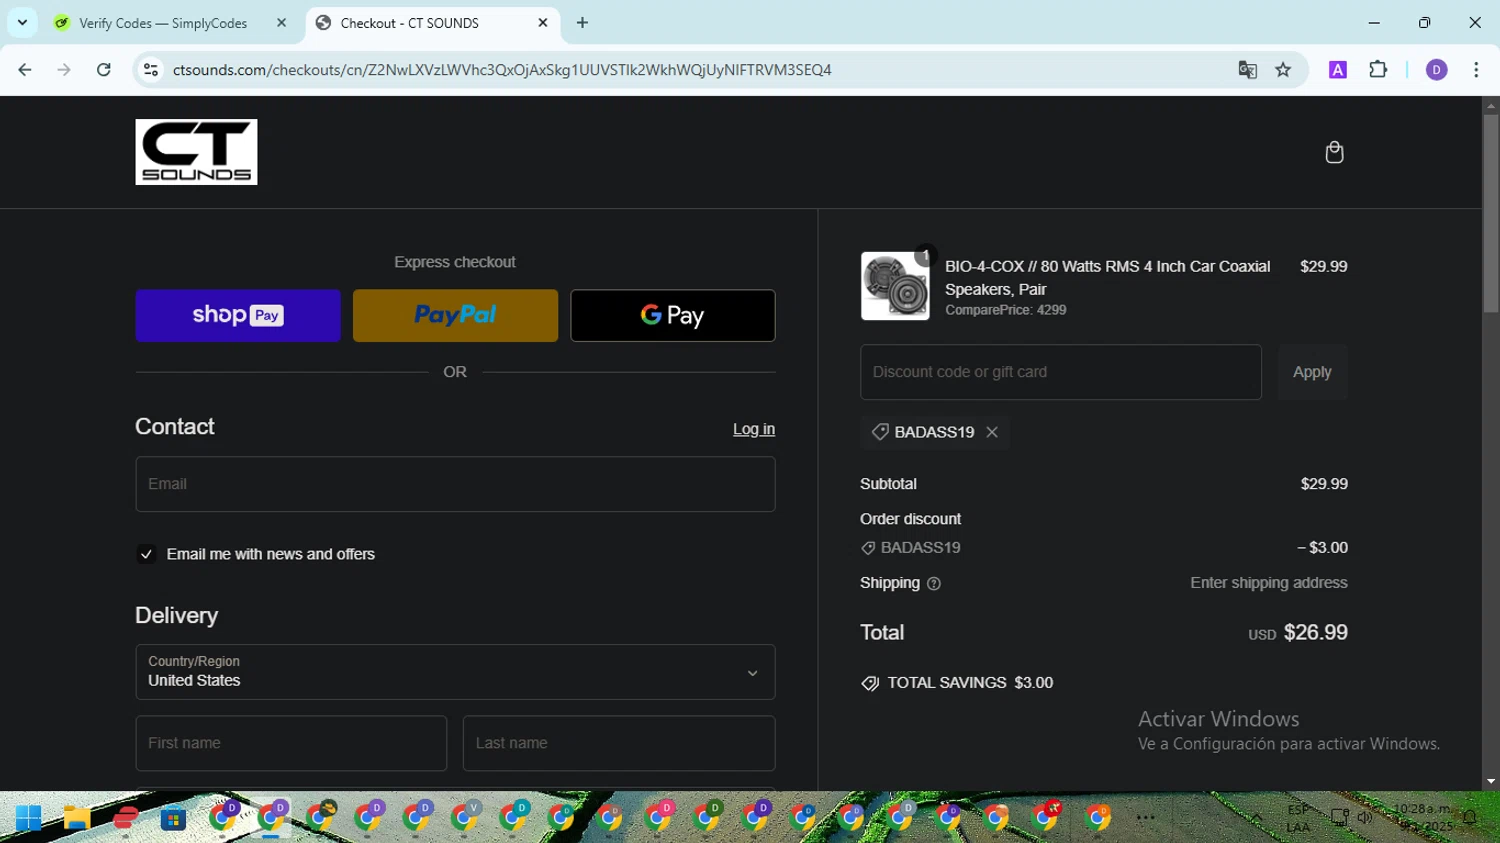Click the Discount code or gift card field

1061,372
